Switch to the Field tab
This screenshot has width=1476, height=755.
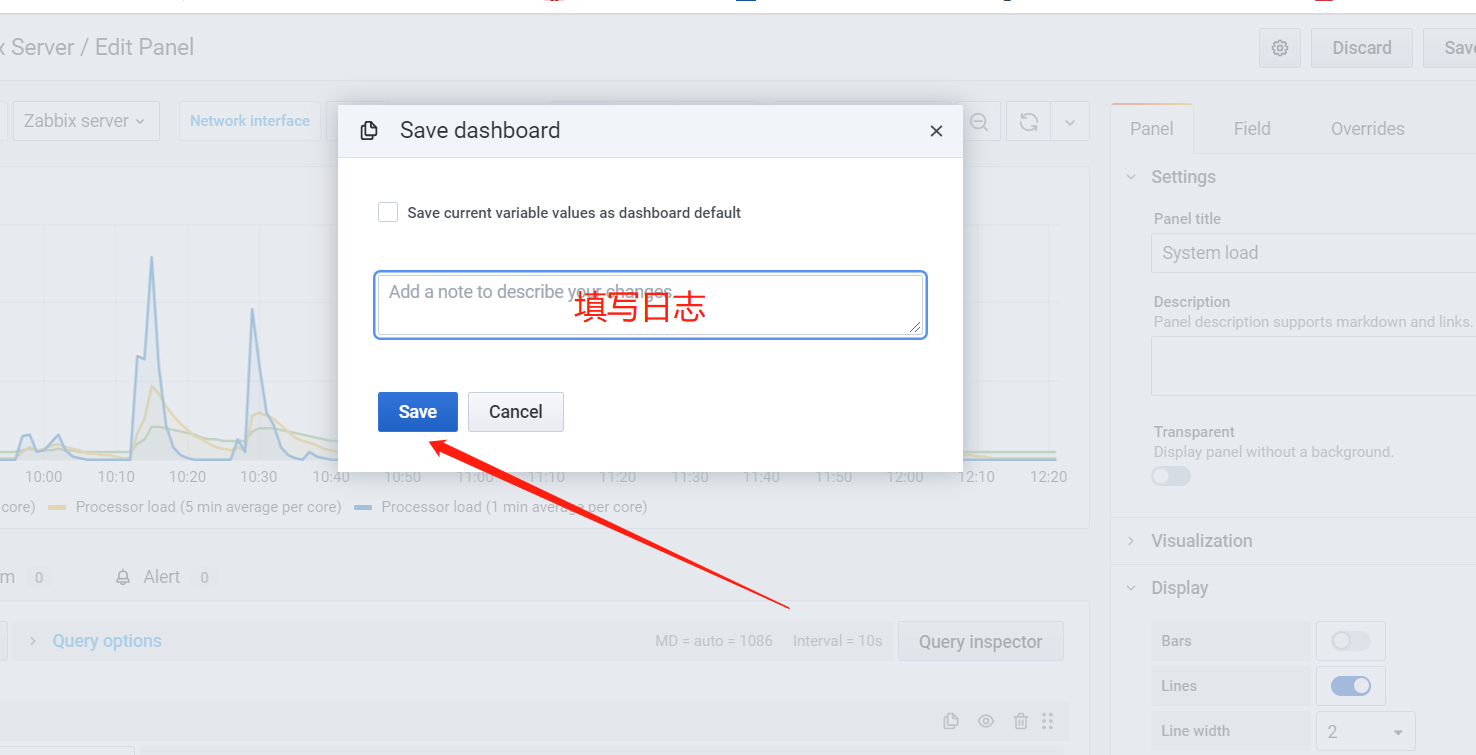[1251, 129]
